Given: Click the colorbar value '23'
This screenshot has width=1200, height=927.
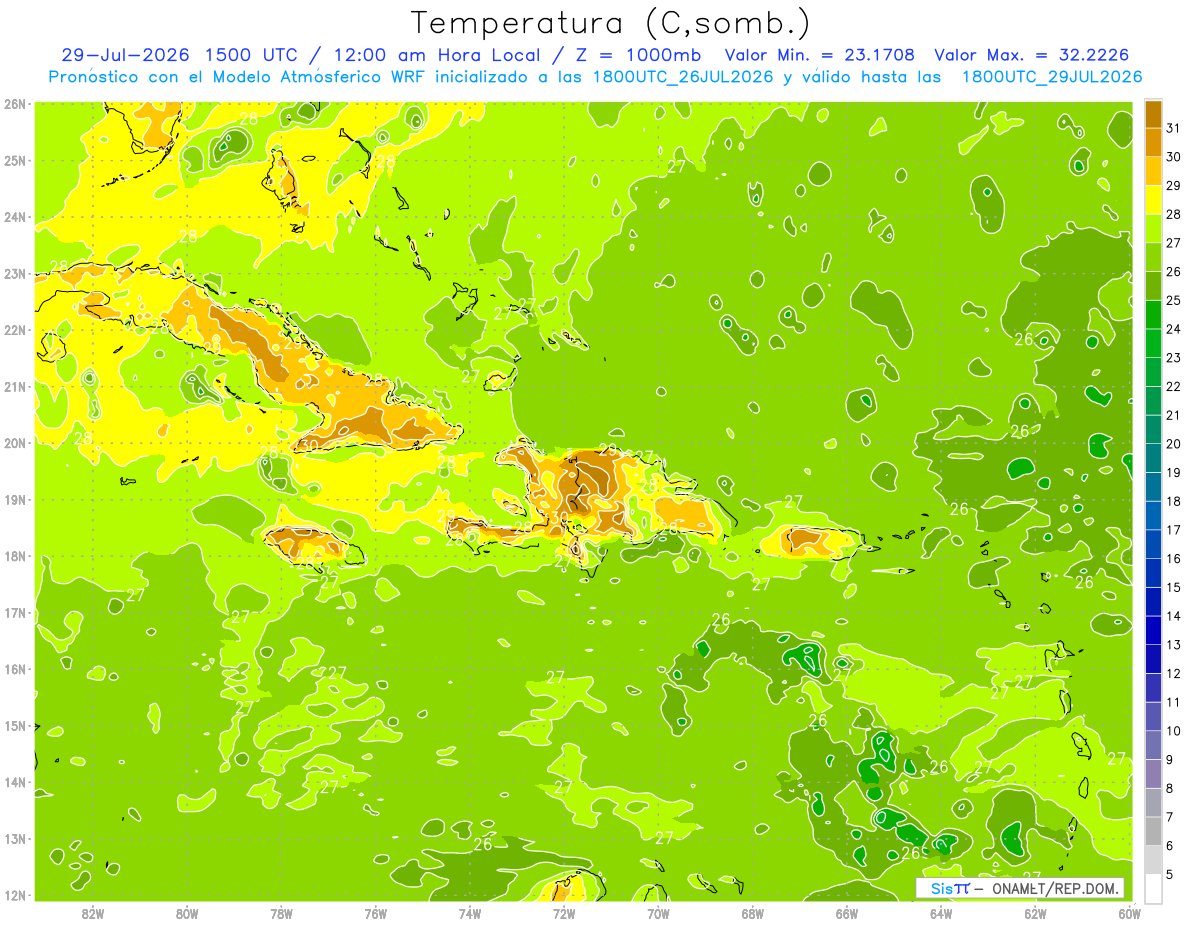Looking at the screenshot, I should [1173, 358].
